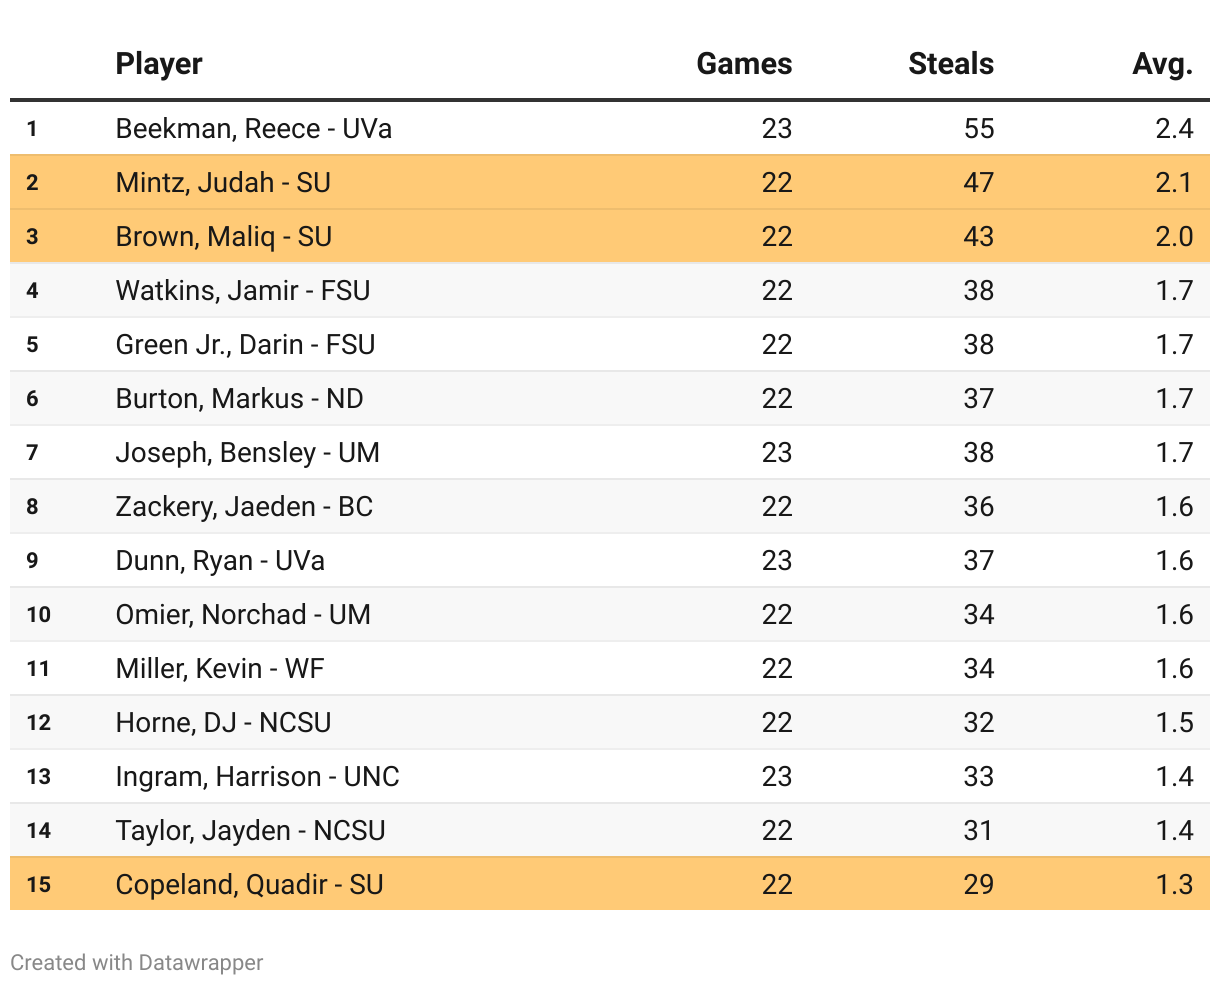The width and height of the screenshot is (1220, 986).
Task: Click the Games column header
Action: click(x=744, y=64)
